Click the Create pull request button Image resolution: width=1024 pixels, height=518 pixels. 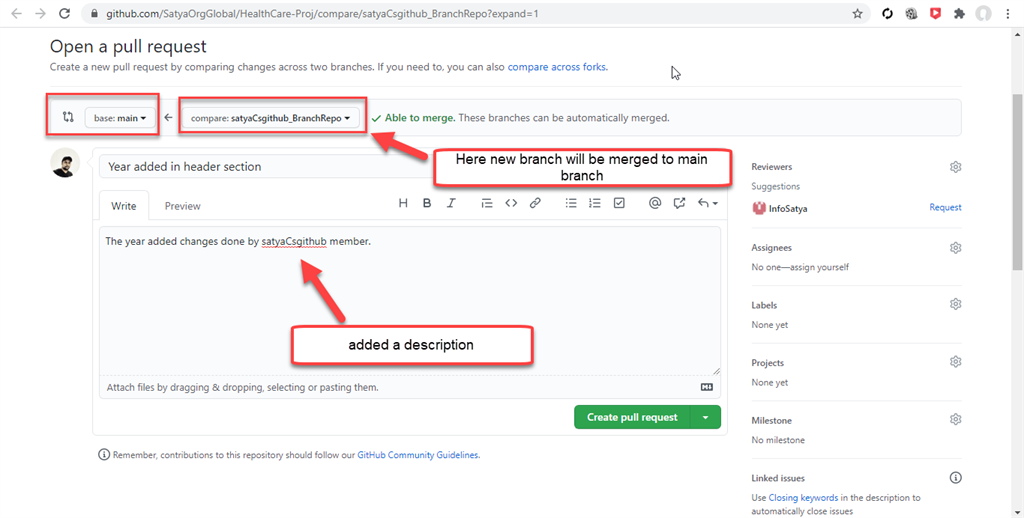[x=632, y=417]
